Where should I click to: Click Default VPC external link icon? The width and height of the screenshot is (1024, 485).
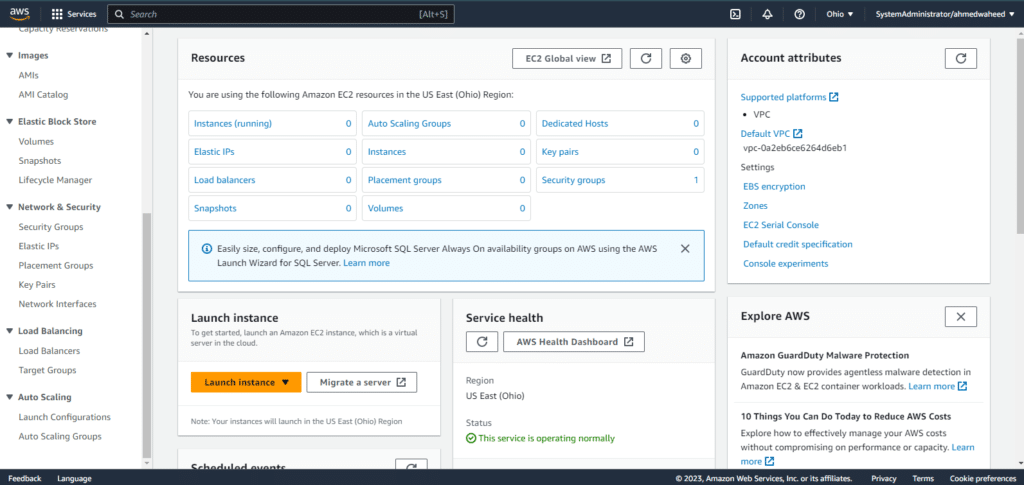click(x=797, y=134)
